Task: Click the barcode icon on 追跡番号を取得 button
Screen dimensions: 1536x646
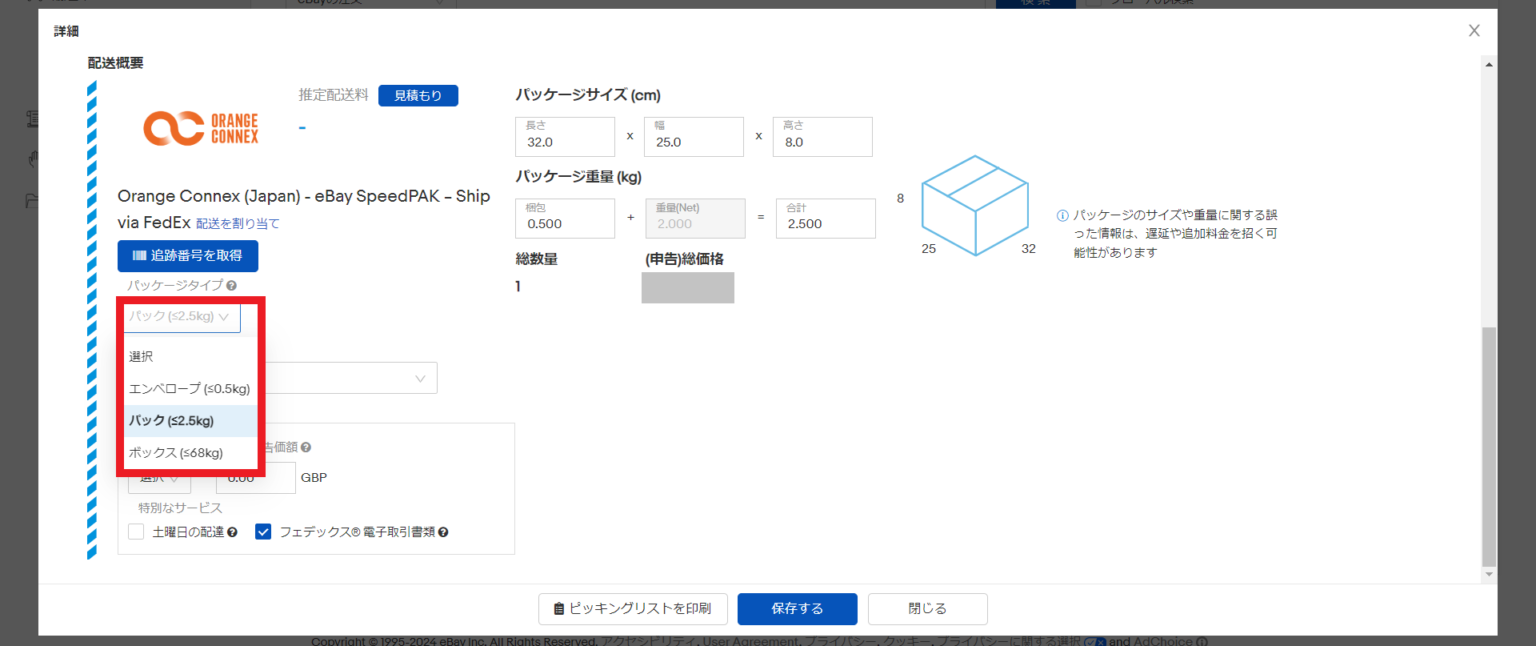Action: click(141, 256)
